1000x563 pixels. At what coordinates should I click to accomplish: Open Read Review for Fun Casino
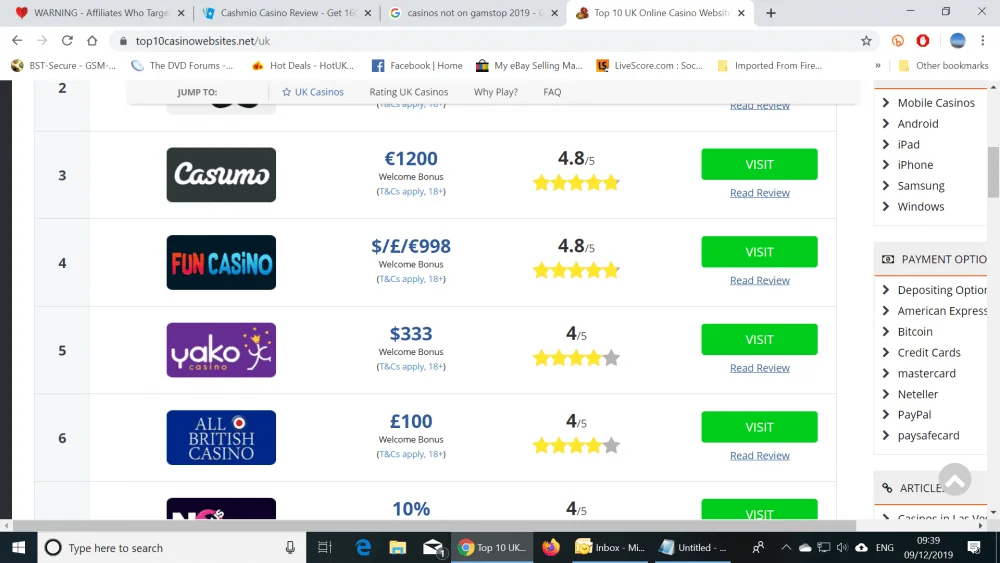click(x=760, y=280)
